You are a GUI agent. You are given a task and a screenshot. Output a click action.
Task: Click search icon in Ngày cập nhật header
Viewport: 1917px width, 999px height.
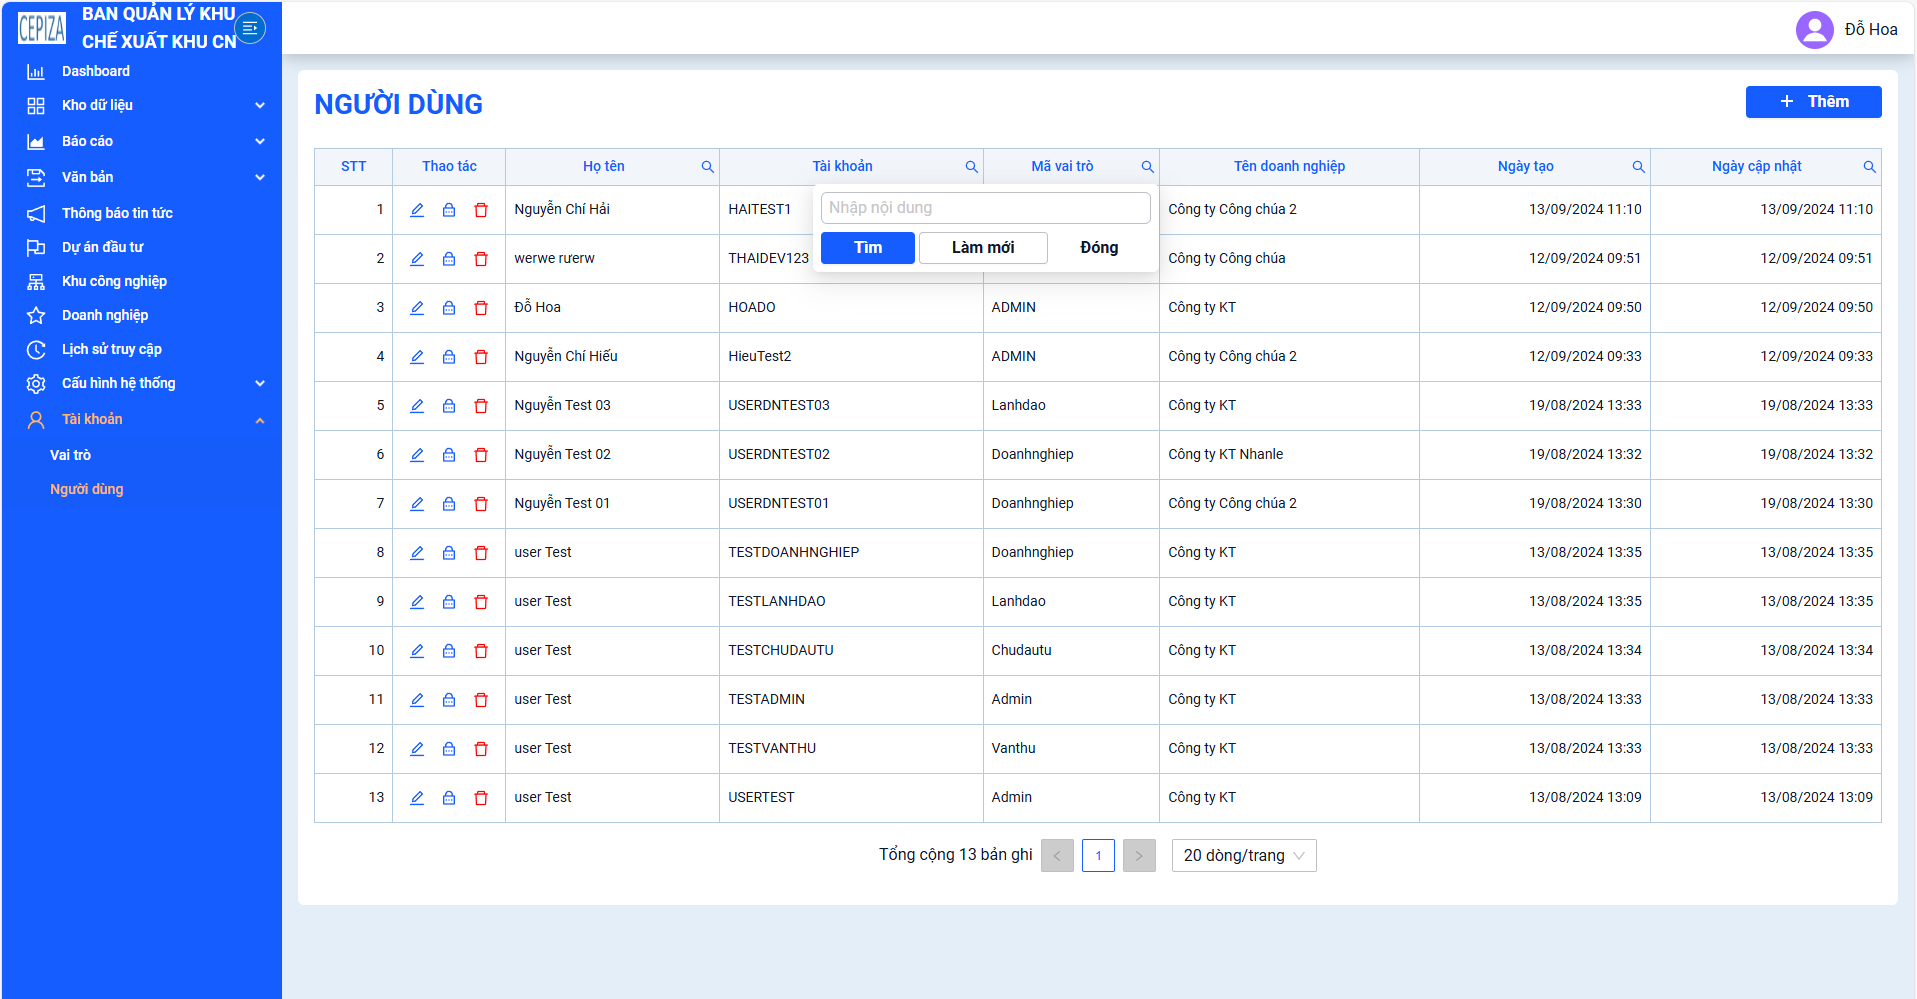[1869, 167]
